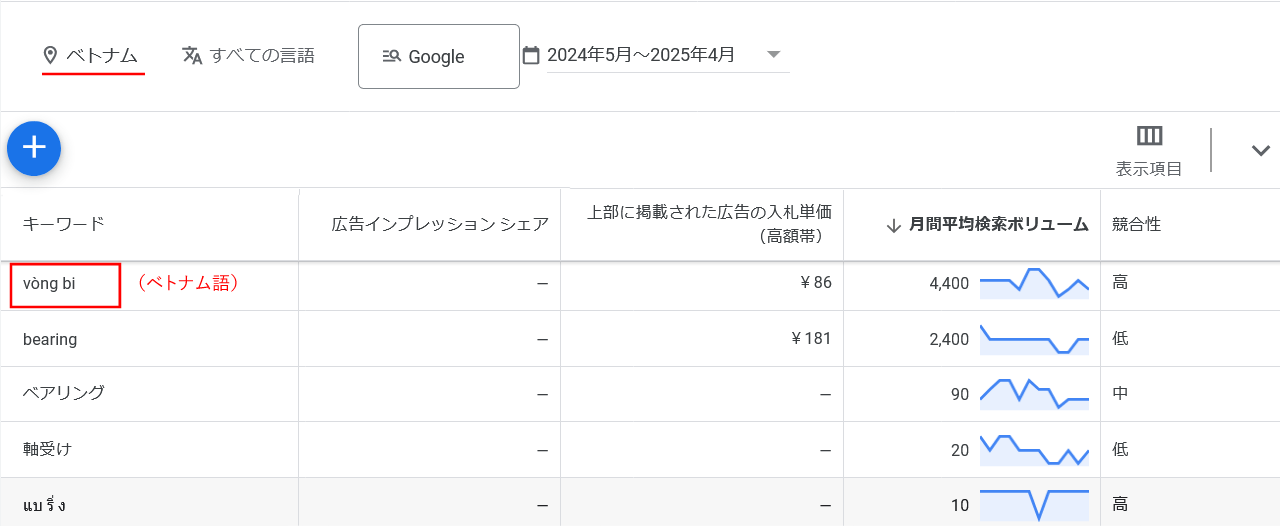Click the すべての言語 language setting
Image resolution: width=1280 pixels, height=526 pixels.
tap(262, 55)
